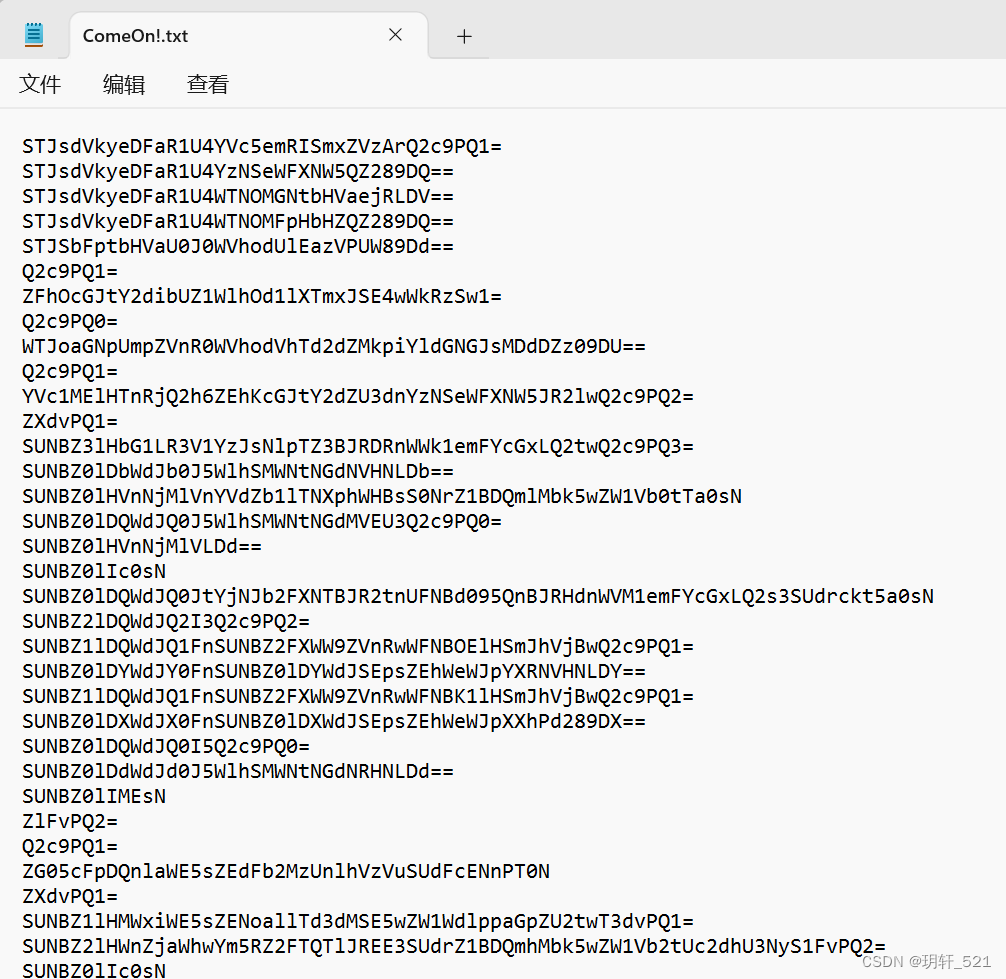Open the 文件 menu

click(40, 84)
